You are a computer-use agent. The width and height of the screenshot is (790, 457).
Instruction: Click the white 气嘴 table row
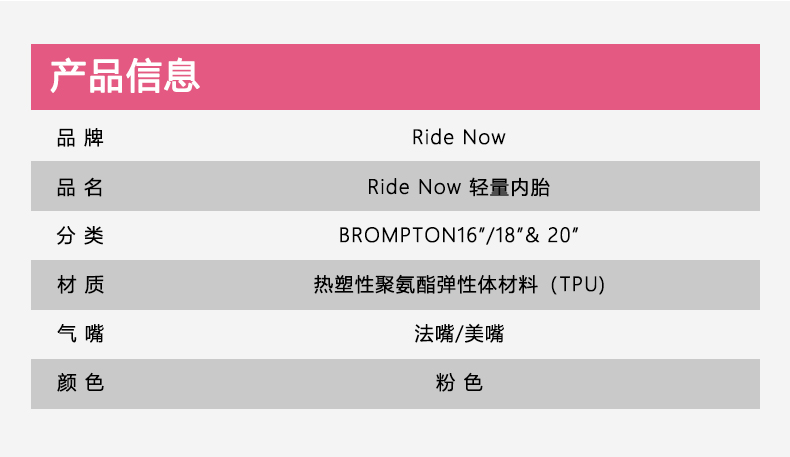click(396, 334)
